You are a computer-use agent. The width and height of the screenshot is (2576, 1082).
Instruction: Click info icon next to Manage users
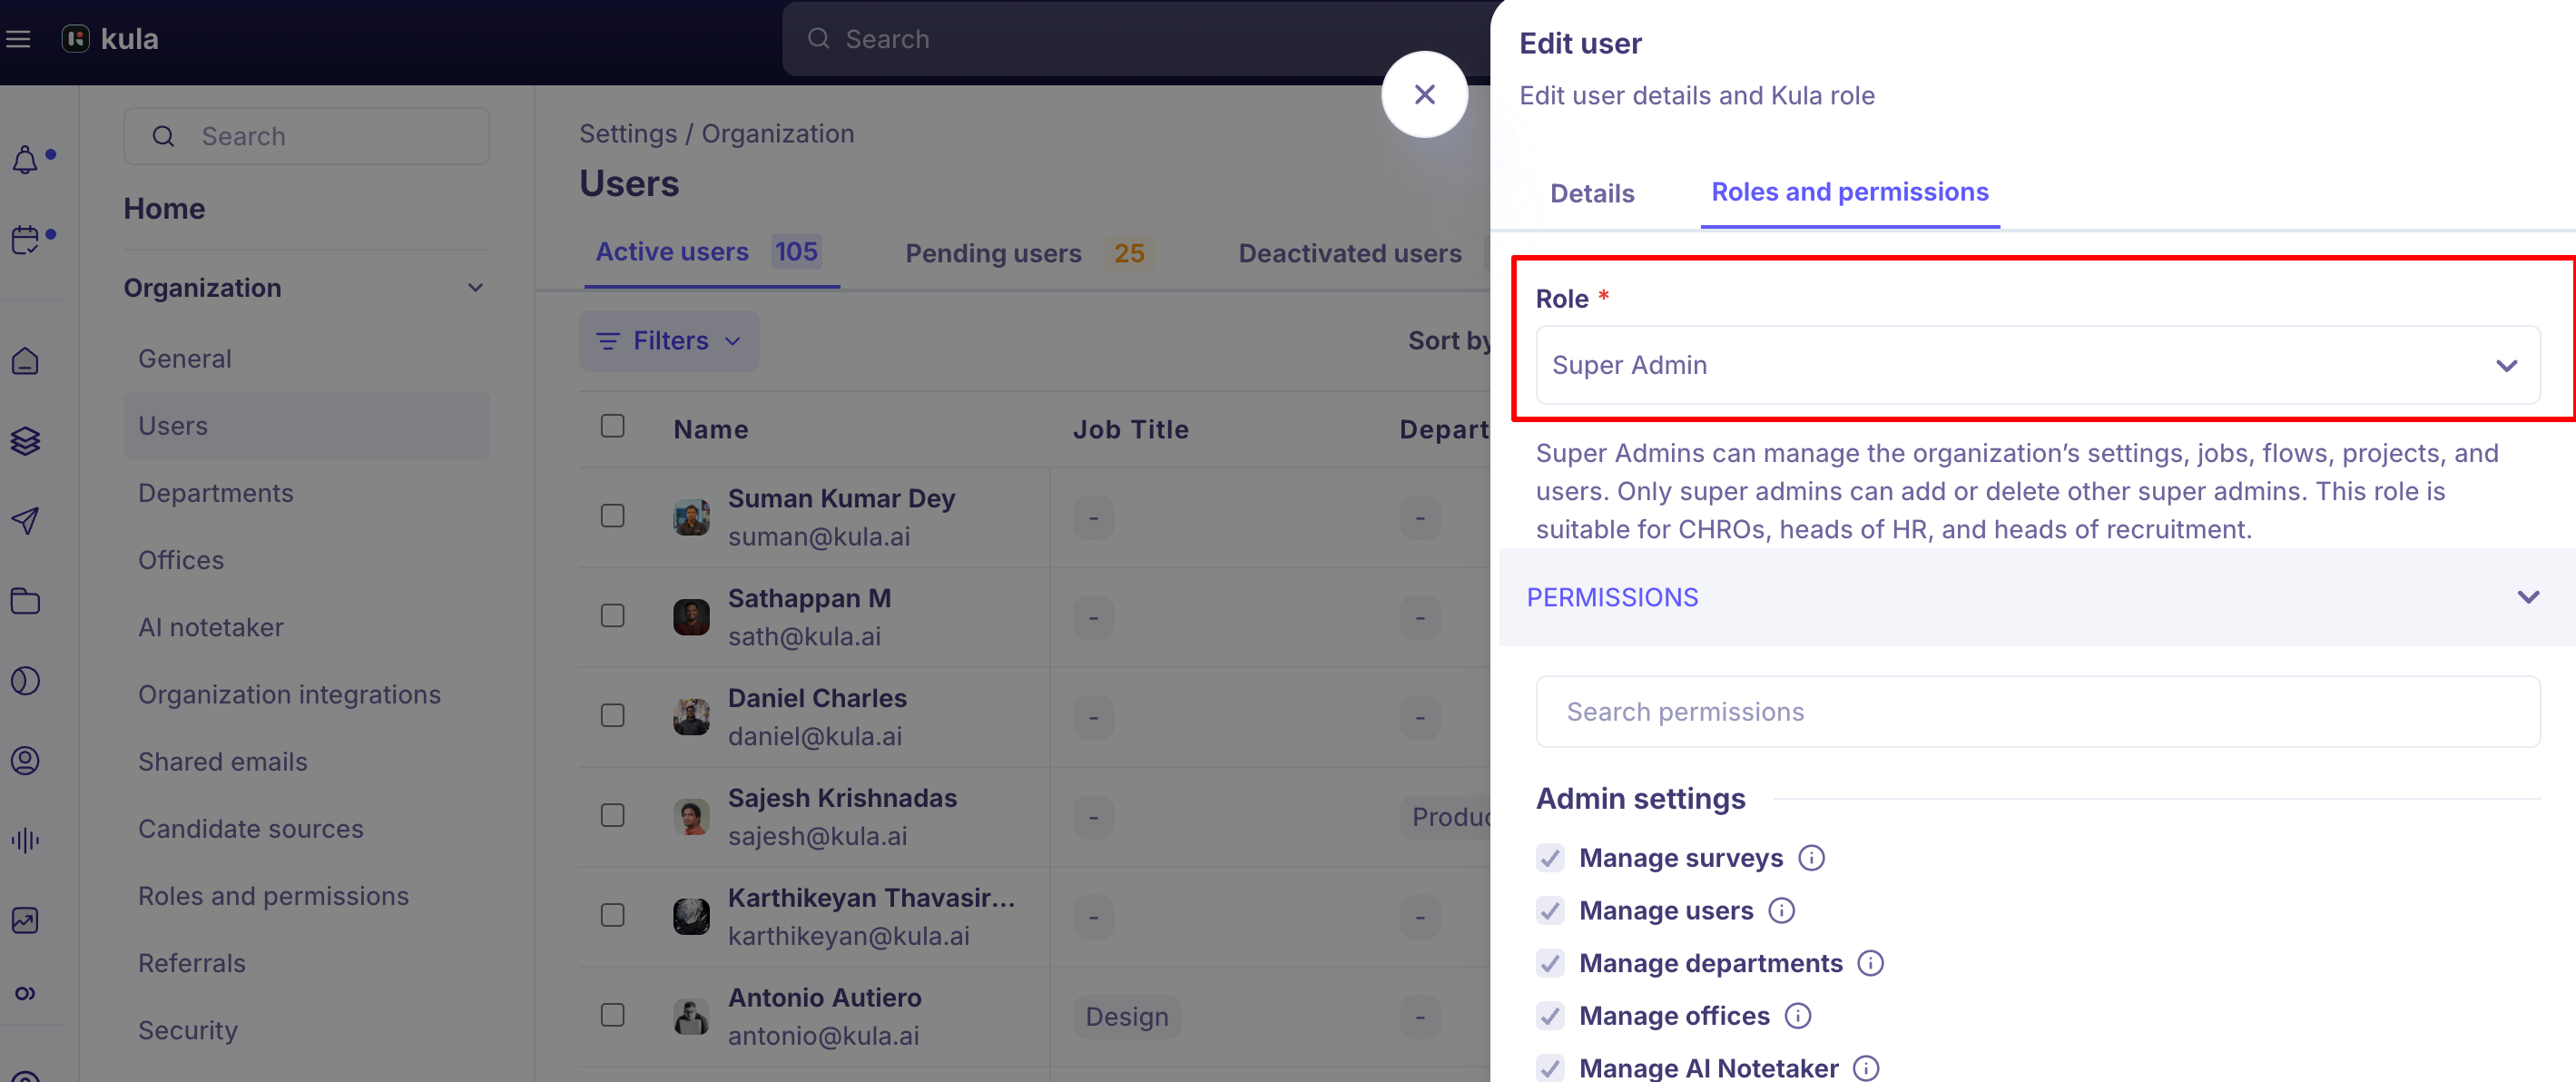tap(1781, 911)
